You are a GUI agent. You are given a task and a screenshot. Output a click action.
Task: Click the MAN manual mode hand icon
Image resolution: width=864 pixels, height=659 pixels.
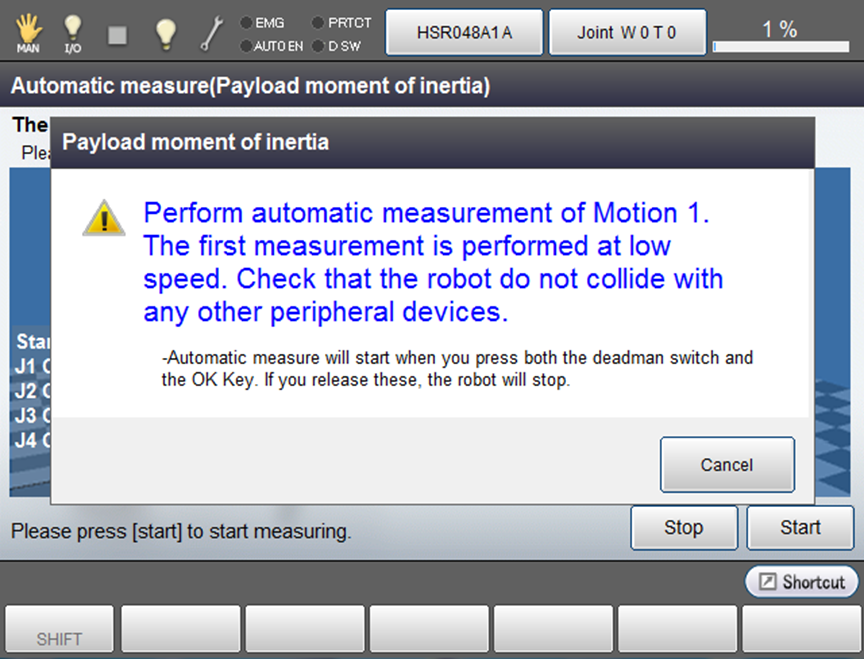click(28, 32)
